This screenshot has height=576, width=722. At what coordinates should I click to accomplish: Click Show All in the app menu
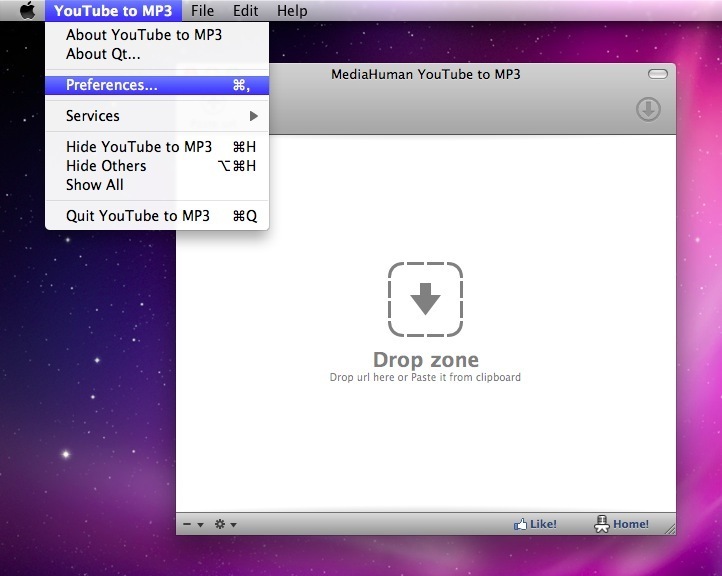(95, 185)
